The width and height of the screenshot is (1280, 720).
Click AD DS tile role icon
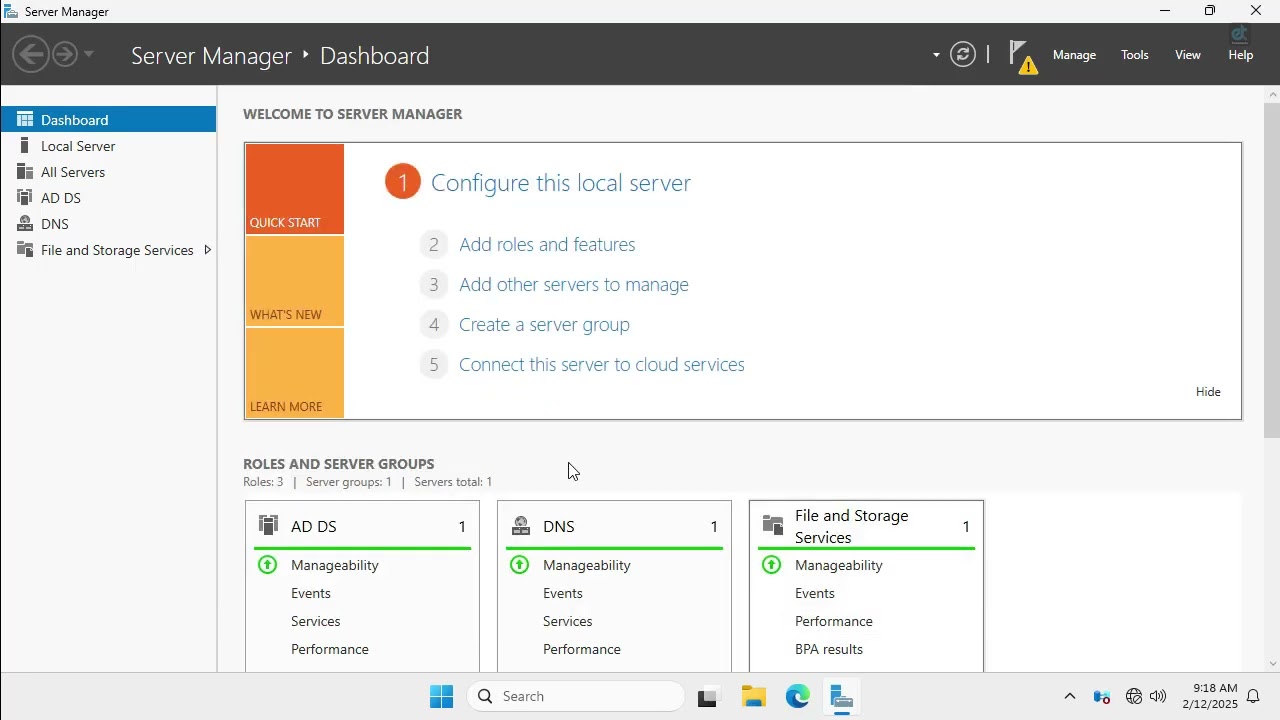click(x=268, y=525)
